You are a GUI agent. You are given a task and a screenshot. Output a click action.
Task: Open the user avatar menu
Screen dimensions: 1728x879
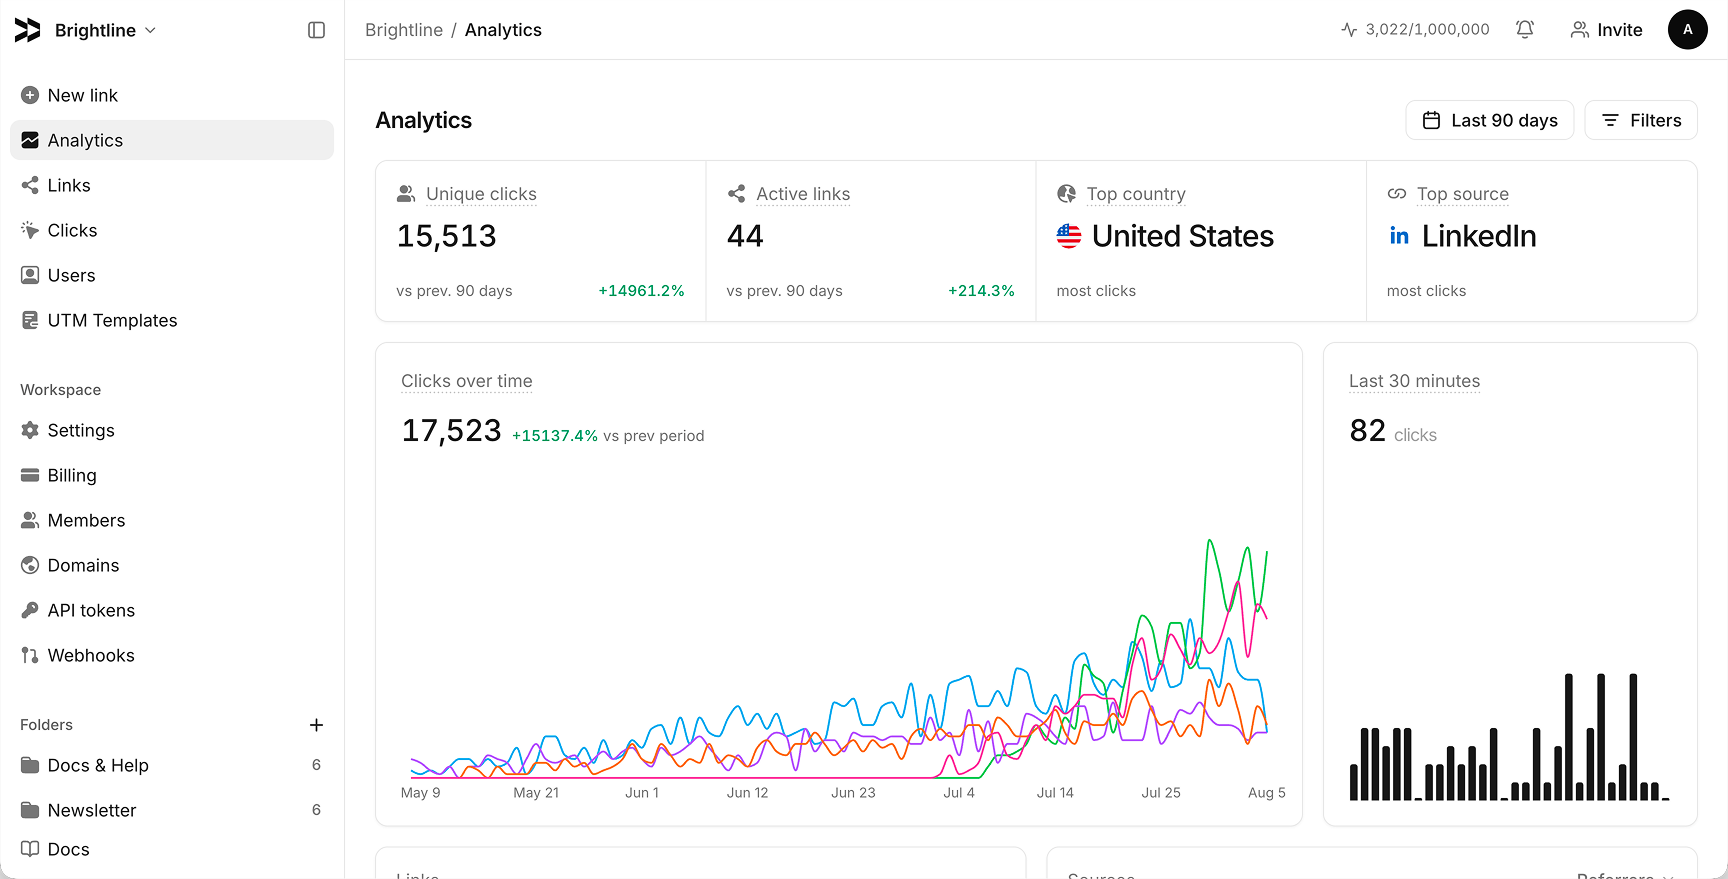(x=1688, y=30)
